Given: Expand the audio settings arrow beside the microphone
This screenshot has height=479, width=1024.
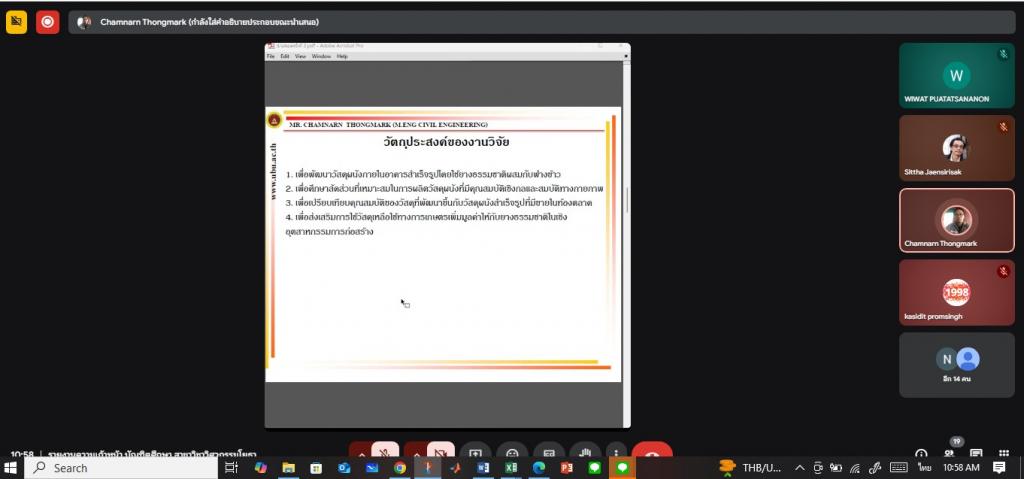Looking at the screenshot, I should point(361,453).
